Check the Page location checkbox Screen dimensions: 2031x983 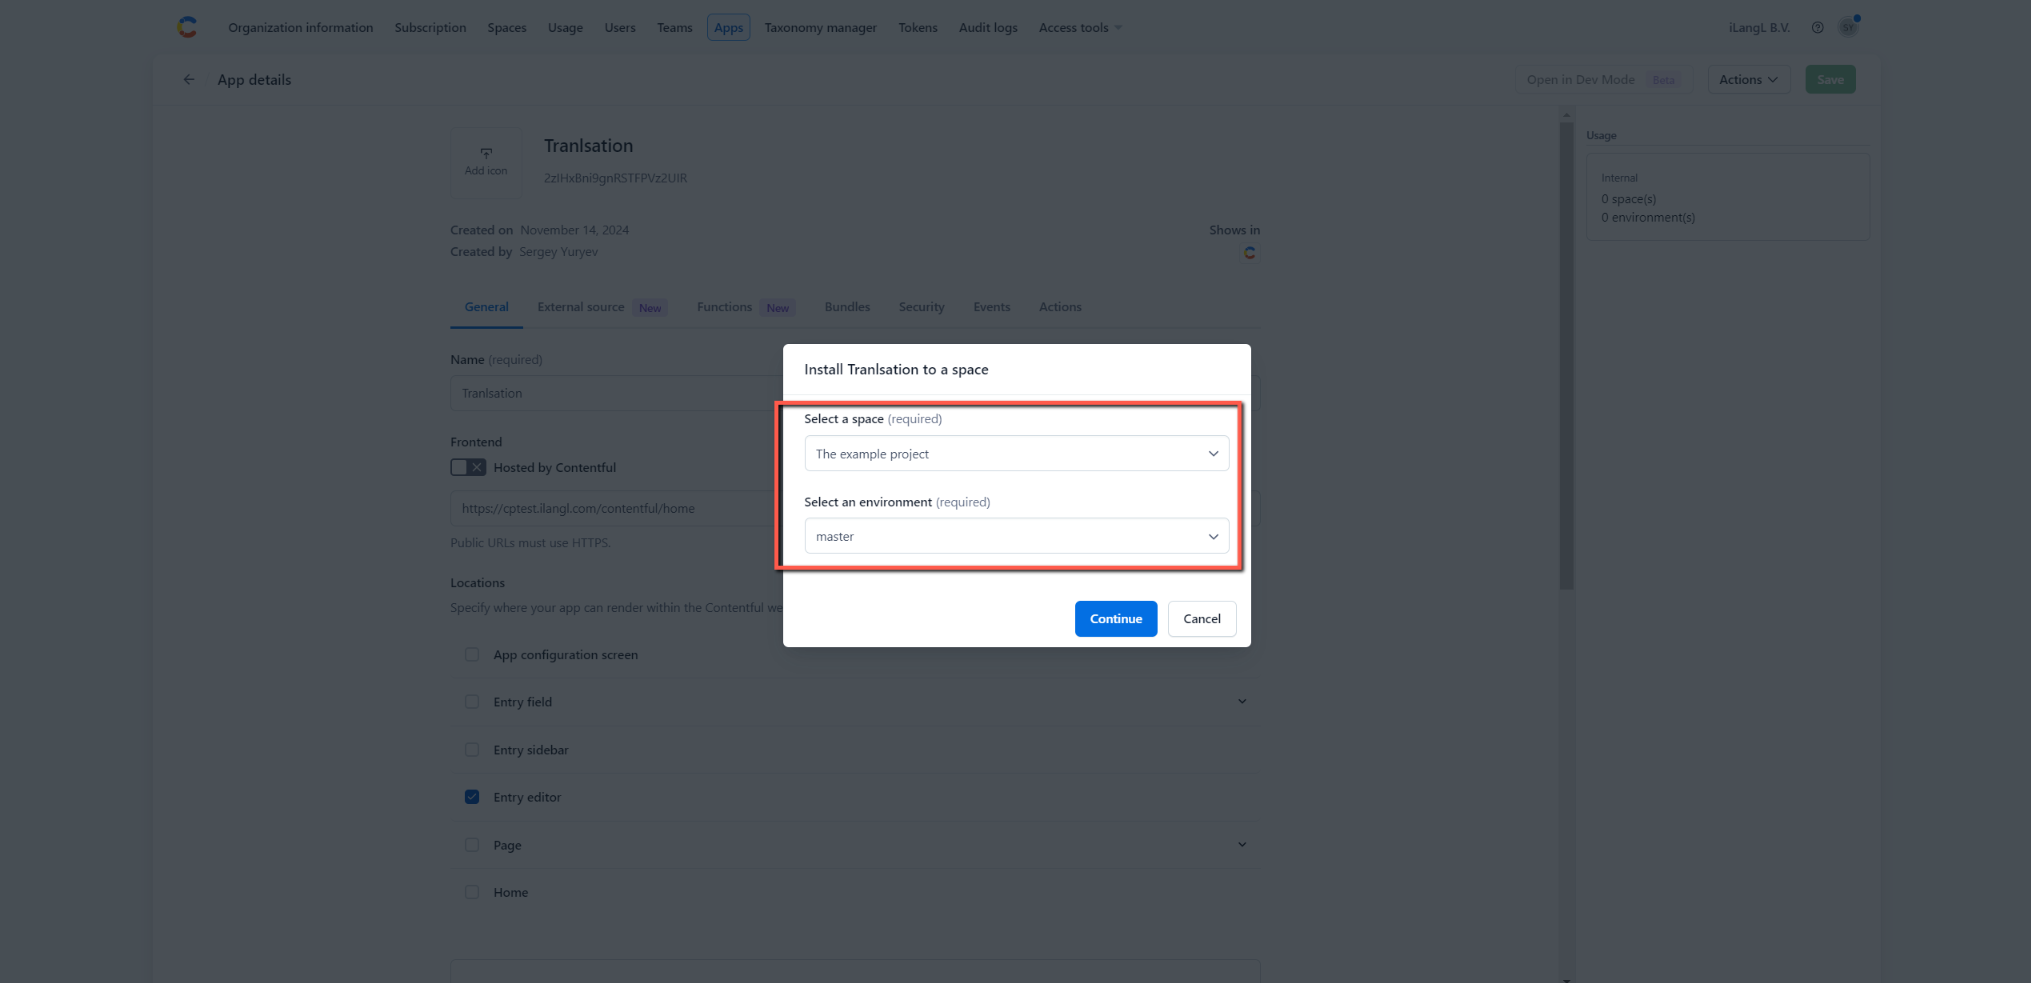472,845
